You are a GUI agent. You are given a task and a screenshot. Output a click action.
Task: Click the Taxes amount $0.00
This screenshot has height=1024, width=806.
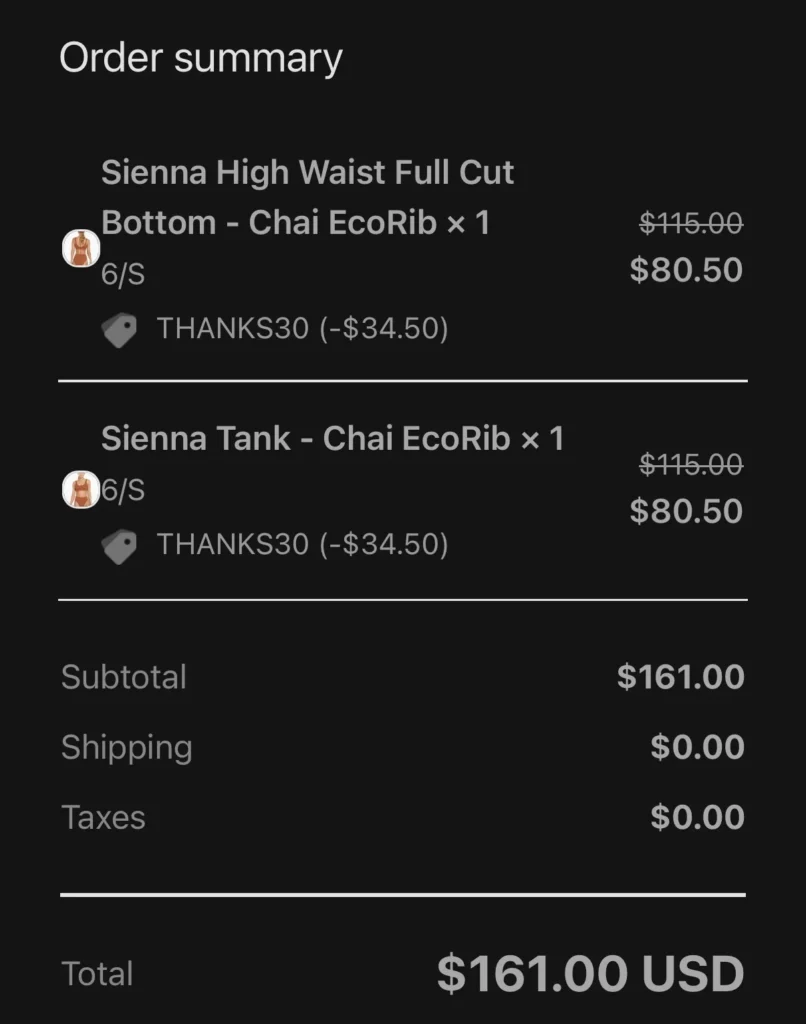pyautogui.click(x=698, y=817)
